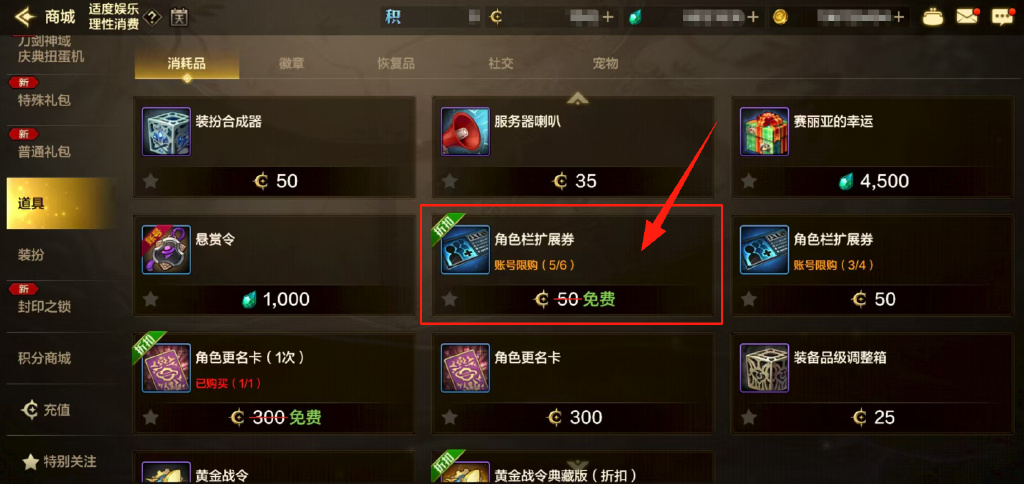Toggle favorite star on 装备品级调整箱
The width and height of the screenshot is (1024, 484).
[x=749, y=417]
